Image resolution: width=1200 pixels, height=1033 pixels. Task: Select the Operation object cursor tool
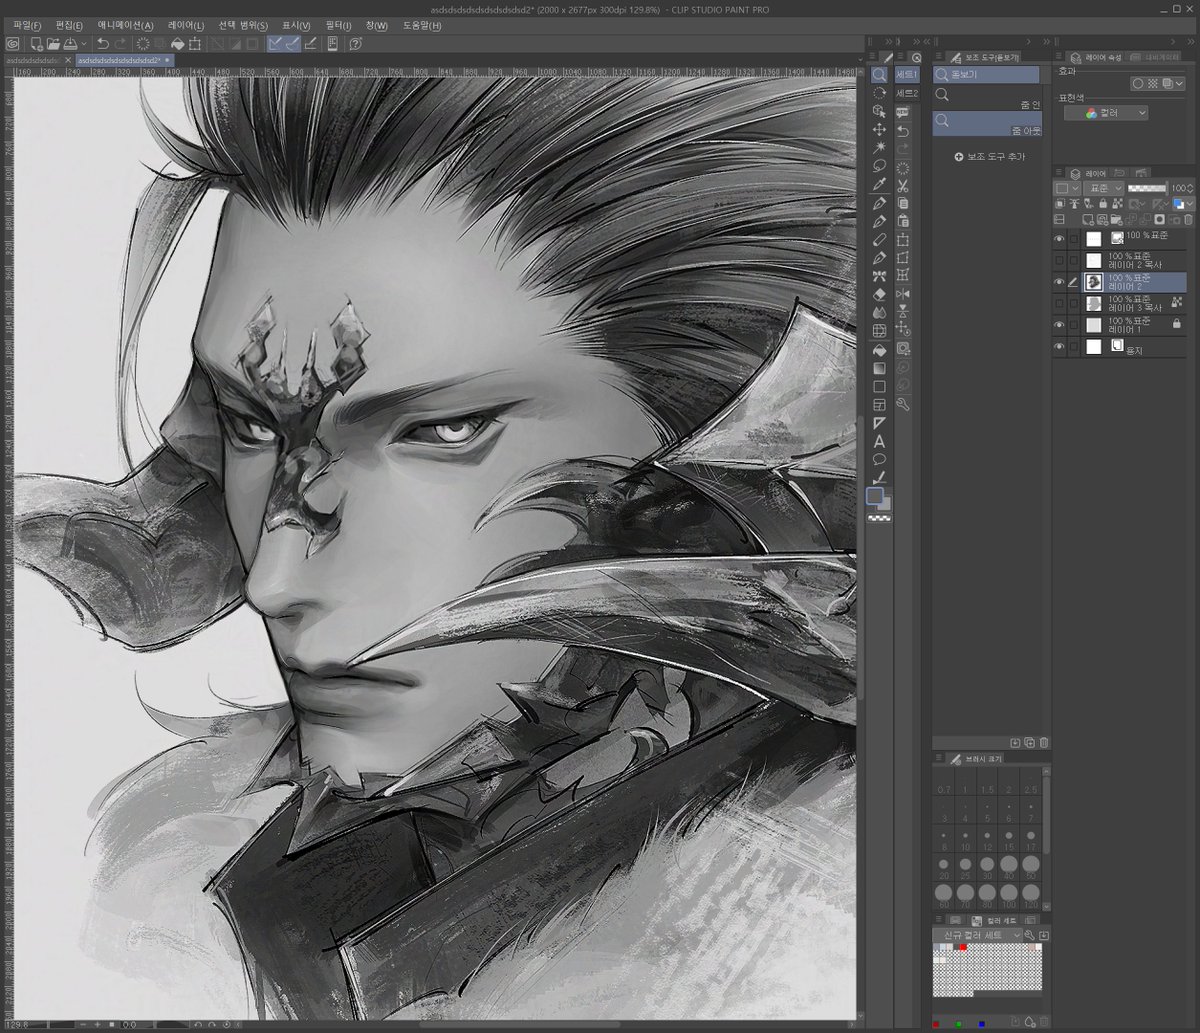[x=879, y=111]
